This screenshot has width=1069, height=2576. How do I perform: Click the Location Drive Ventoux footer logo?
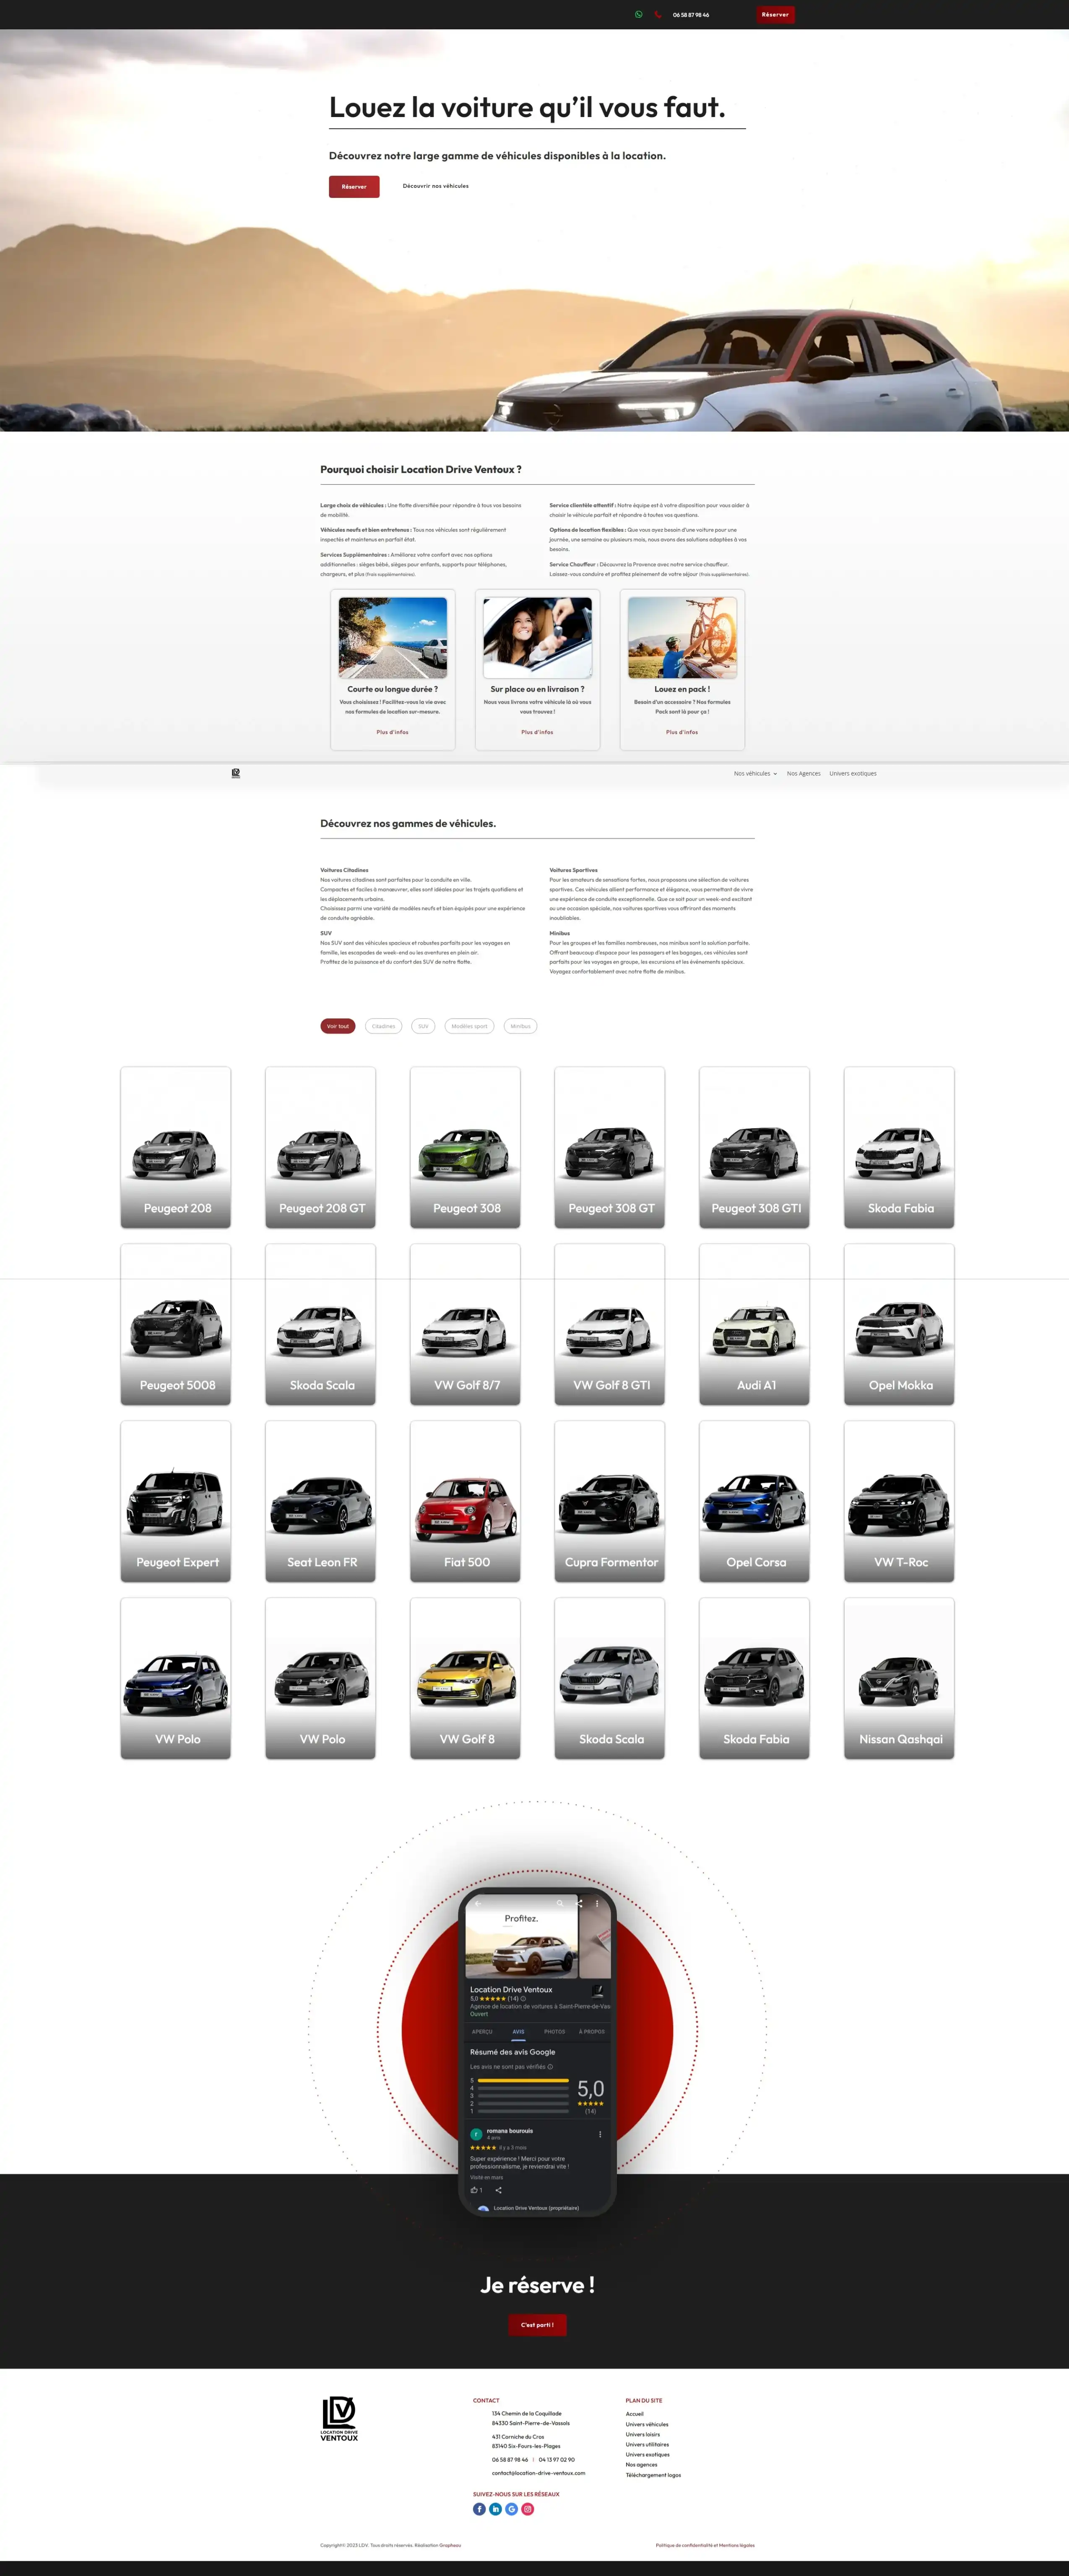point(339,2419)
